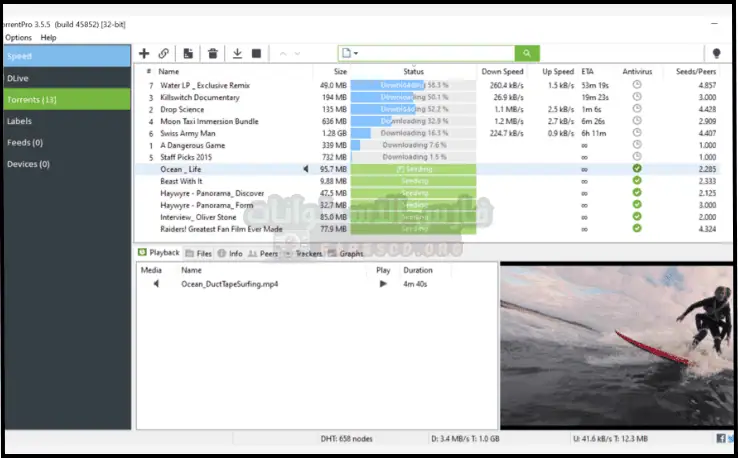738x458 pixels.
Task: Click the green search magnifier button
Action: click(527, 53)
